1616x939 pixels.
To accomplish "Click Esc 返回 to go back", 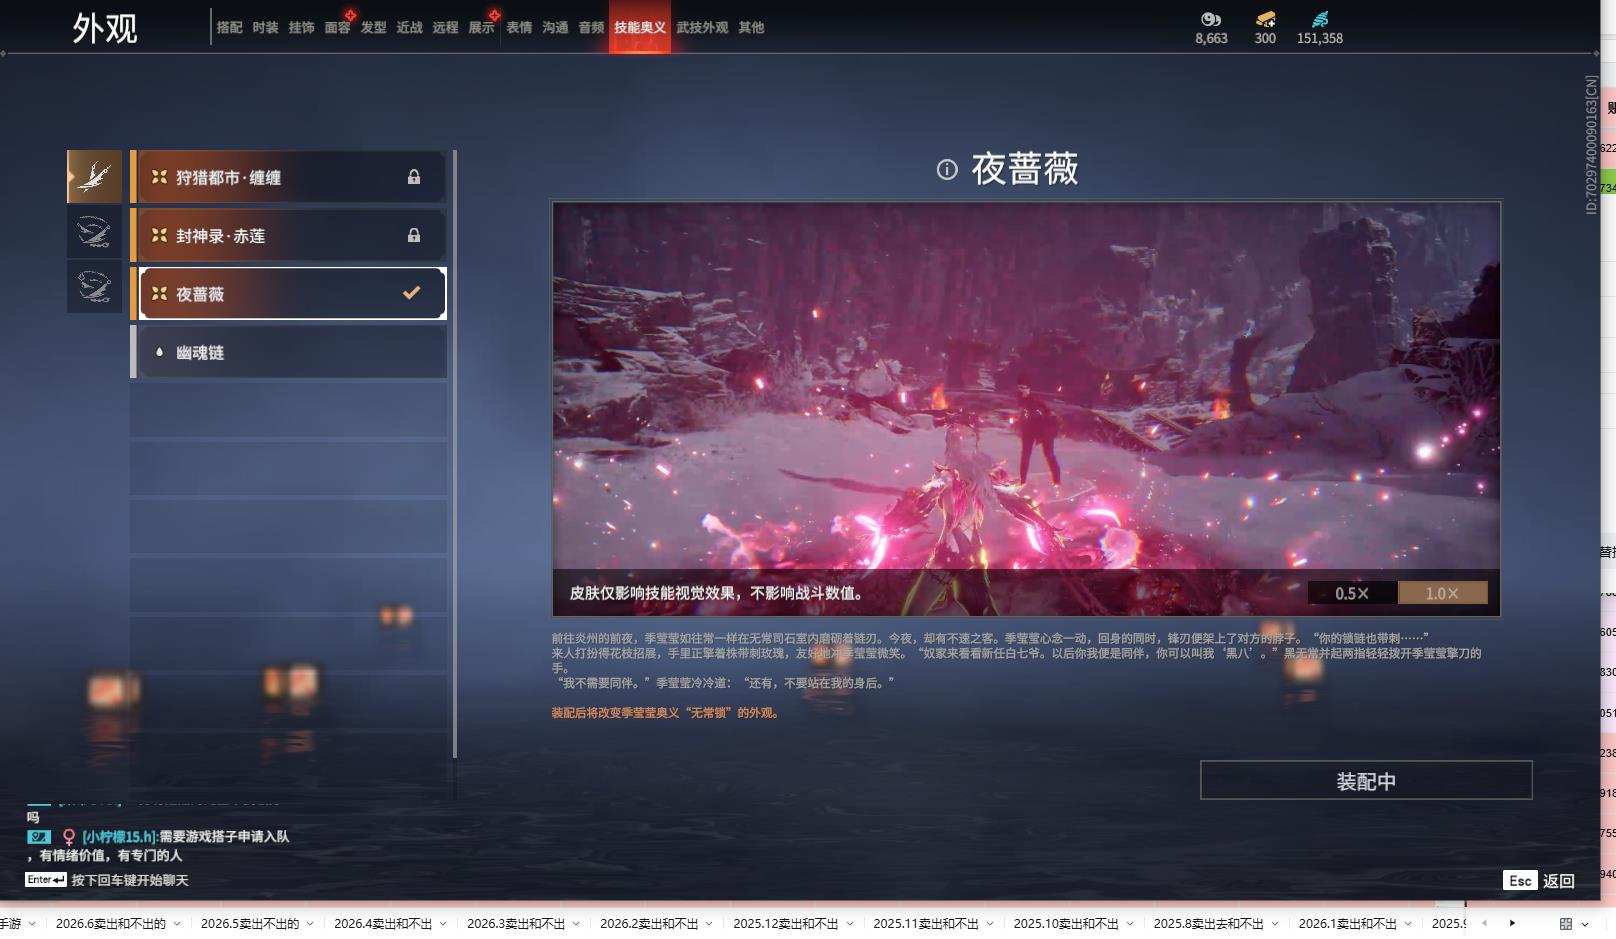I will [x=1540, y=881].
